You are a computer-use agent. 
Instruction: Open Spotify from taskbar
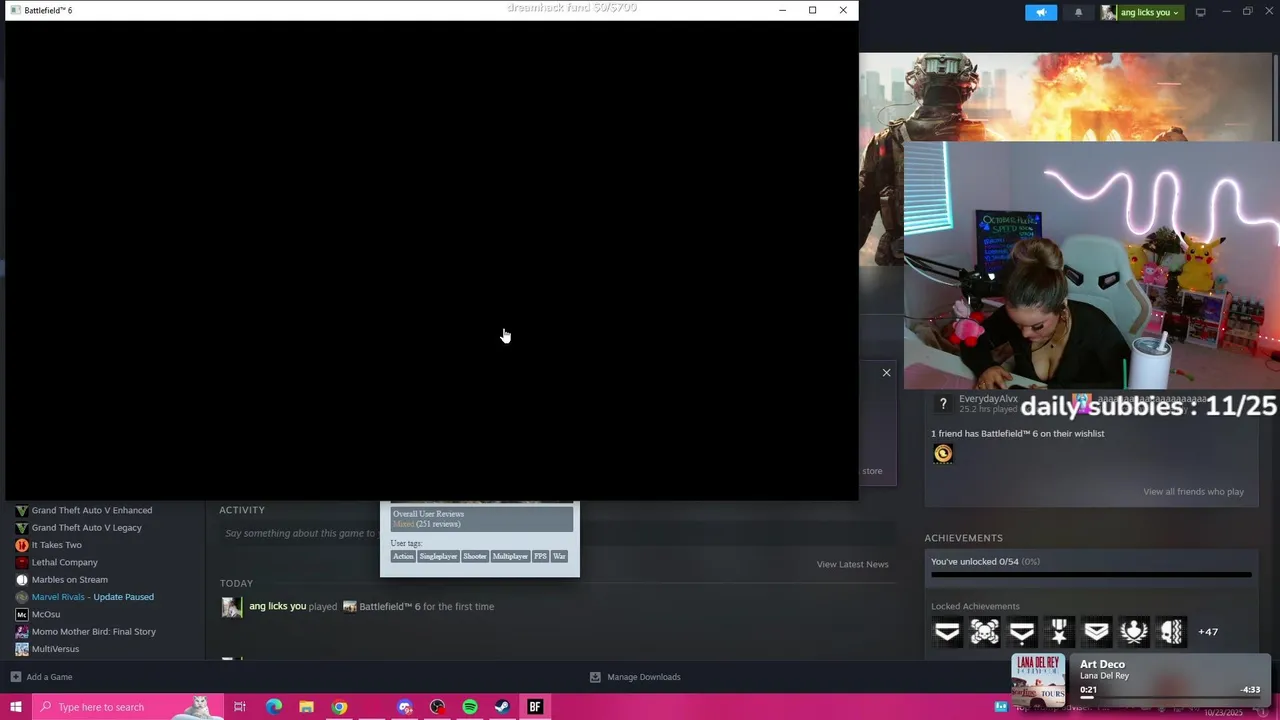470,707
